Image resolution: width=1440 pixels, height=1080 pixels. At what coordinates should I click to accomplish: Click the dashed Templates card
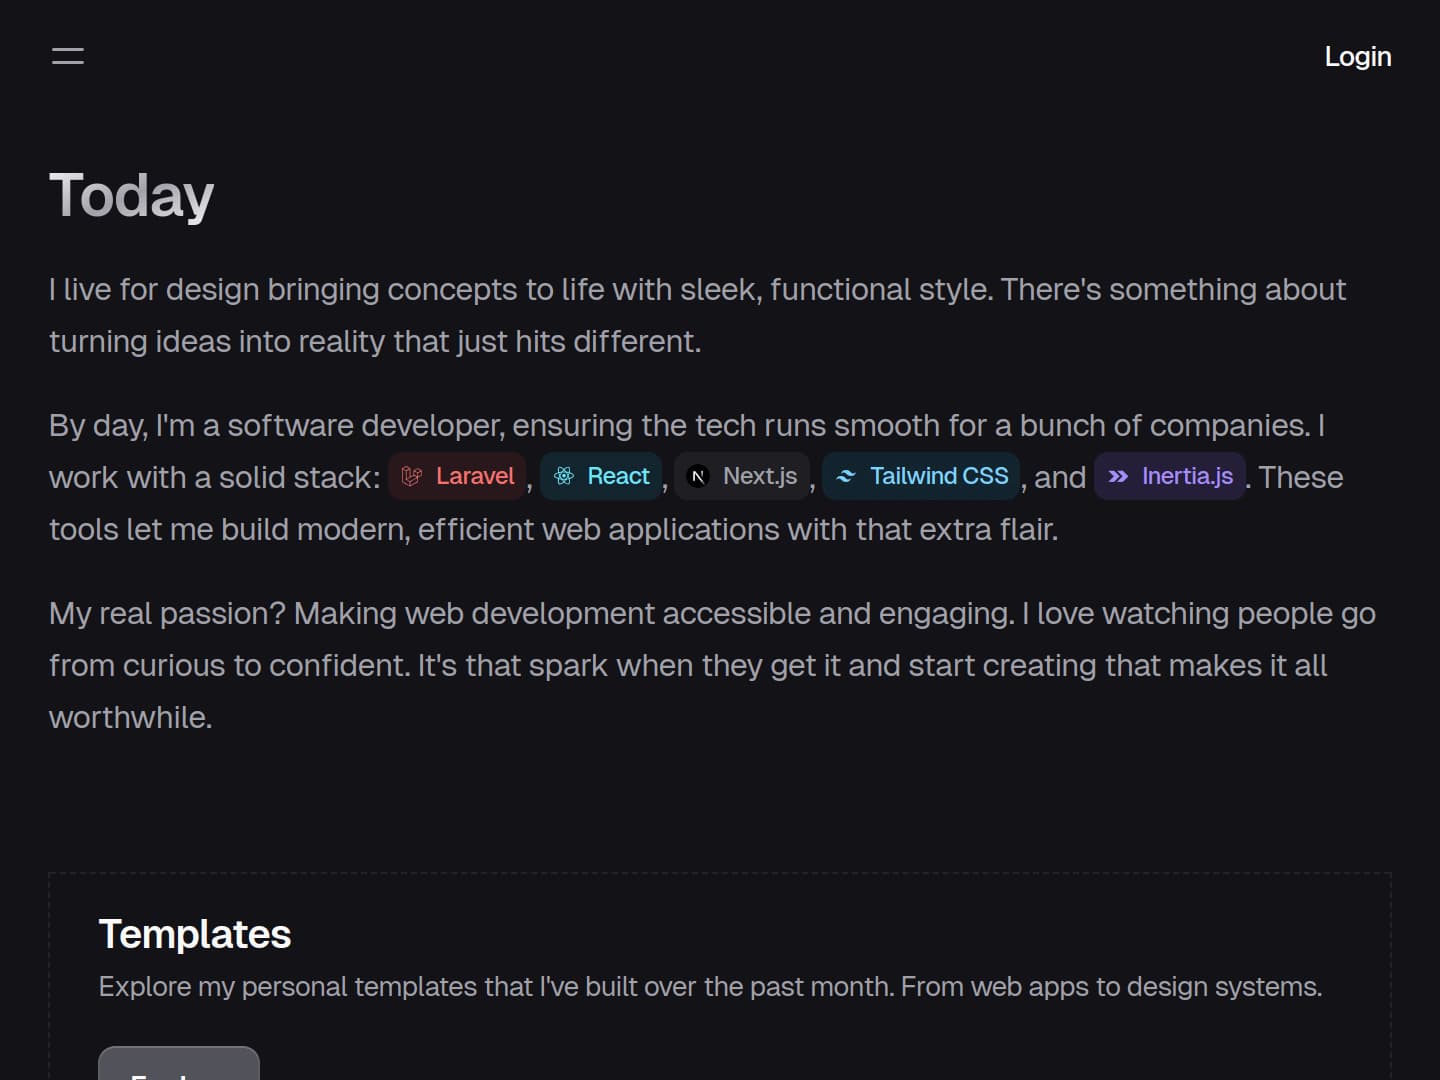tap(720, 976)
